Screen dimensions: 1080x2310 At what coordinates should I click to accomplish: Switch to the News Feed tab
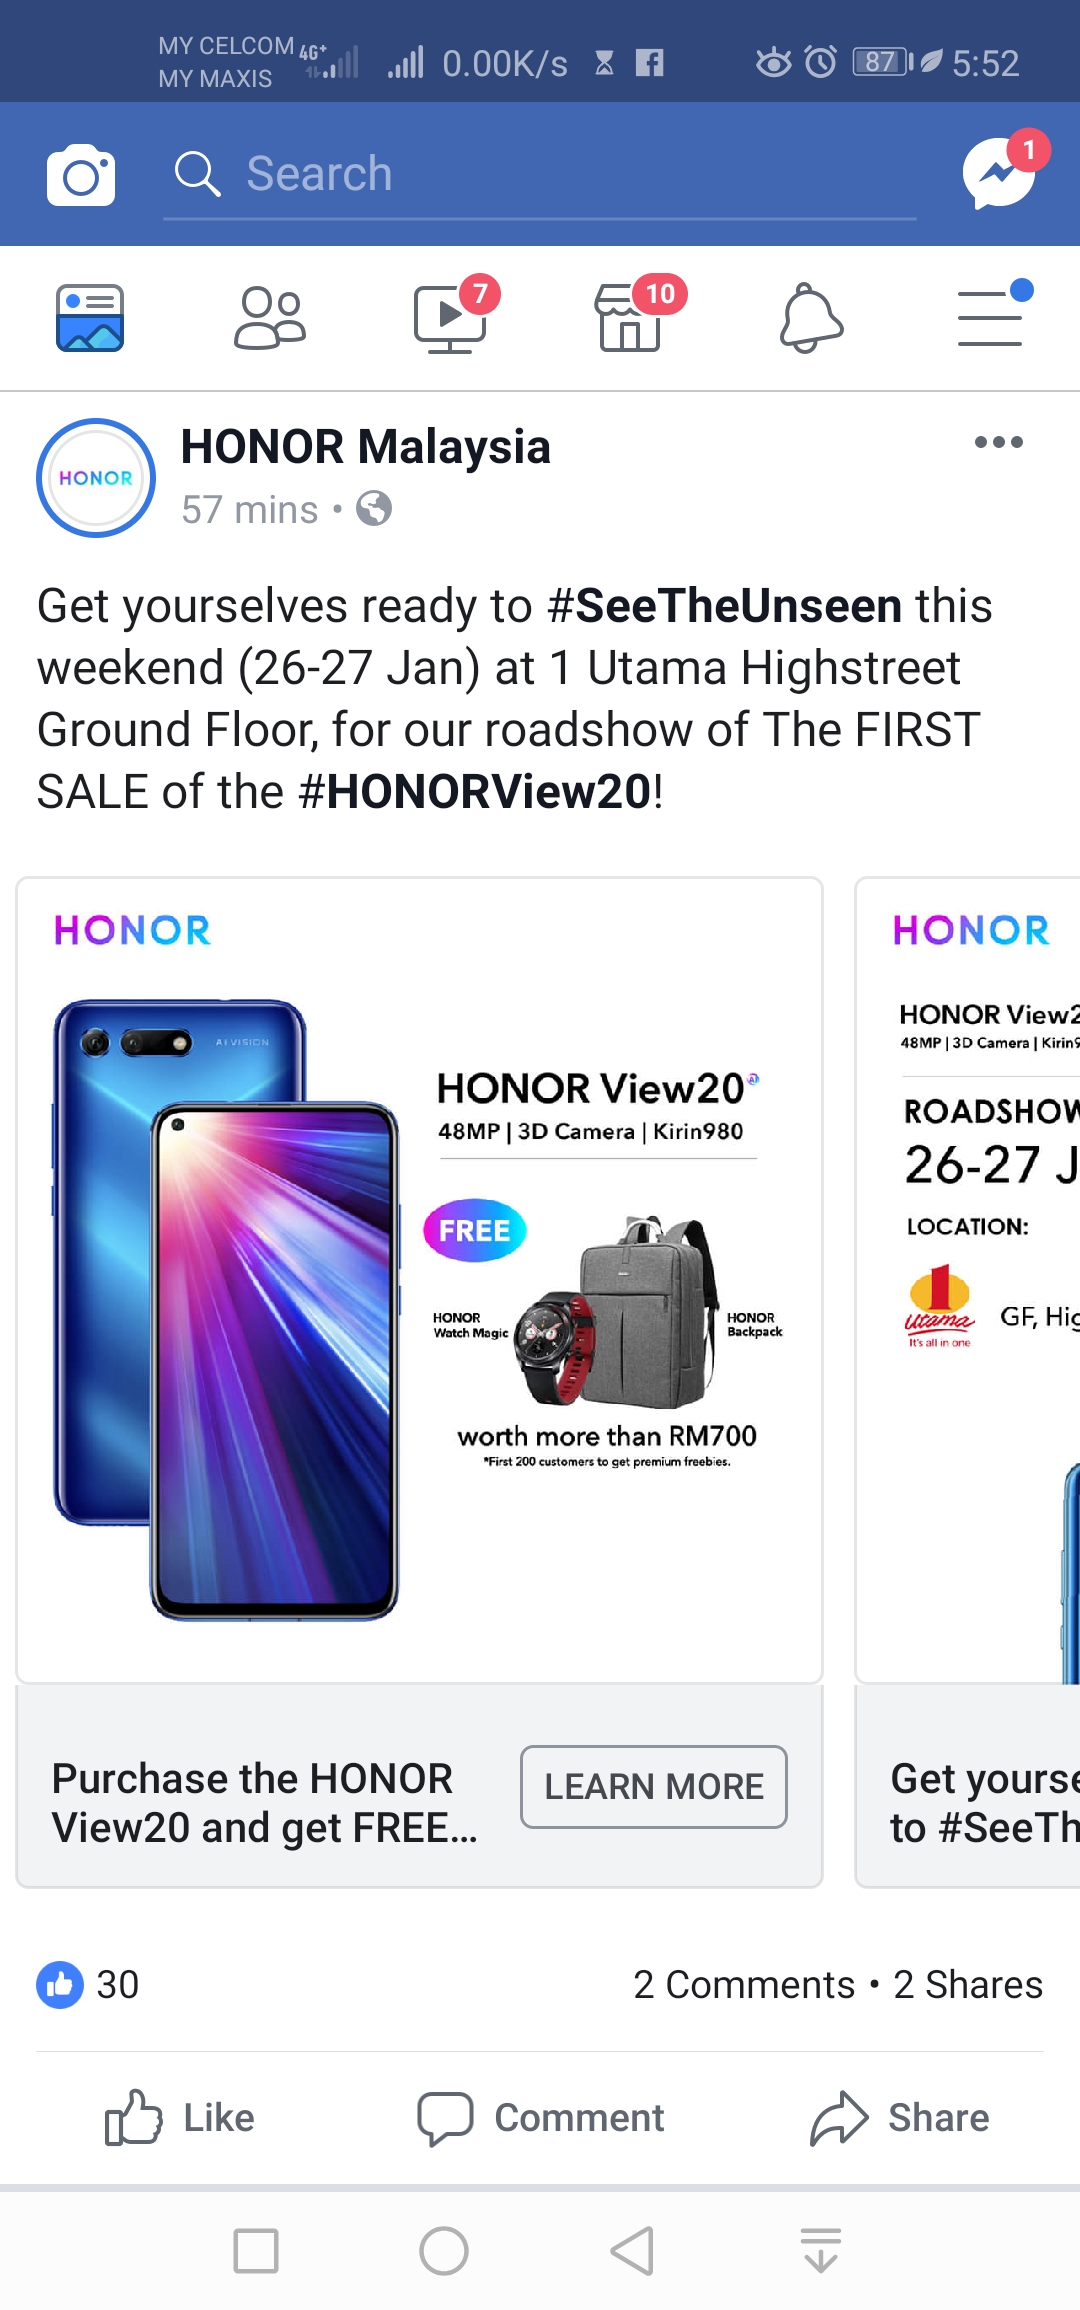click(90, 318)
